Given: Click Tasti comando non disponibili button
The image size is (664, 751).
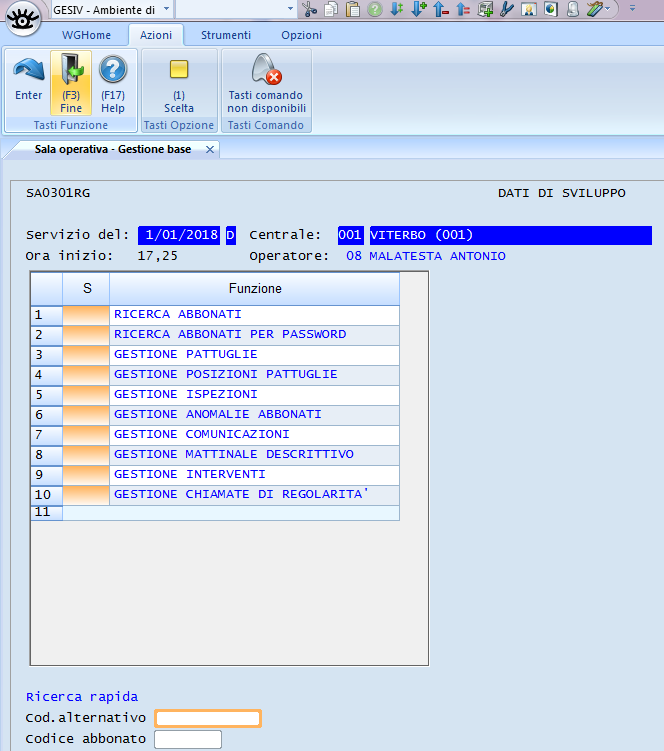Looking at the screenshot, I should [x=266, y=82].
